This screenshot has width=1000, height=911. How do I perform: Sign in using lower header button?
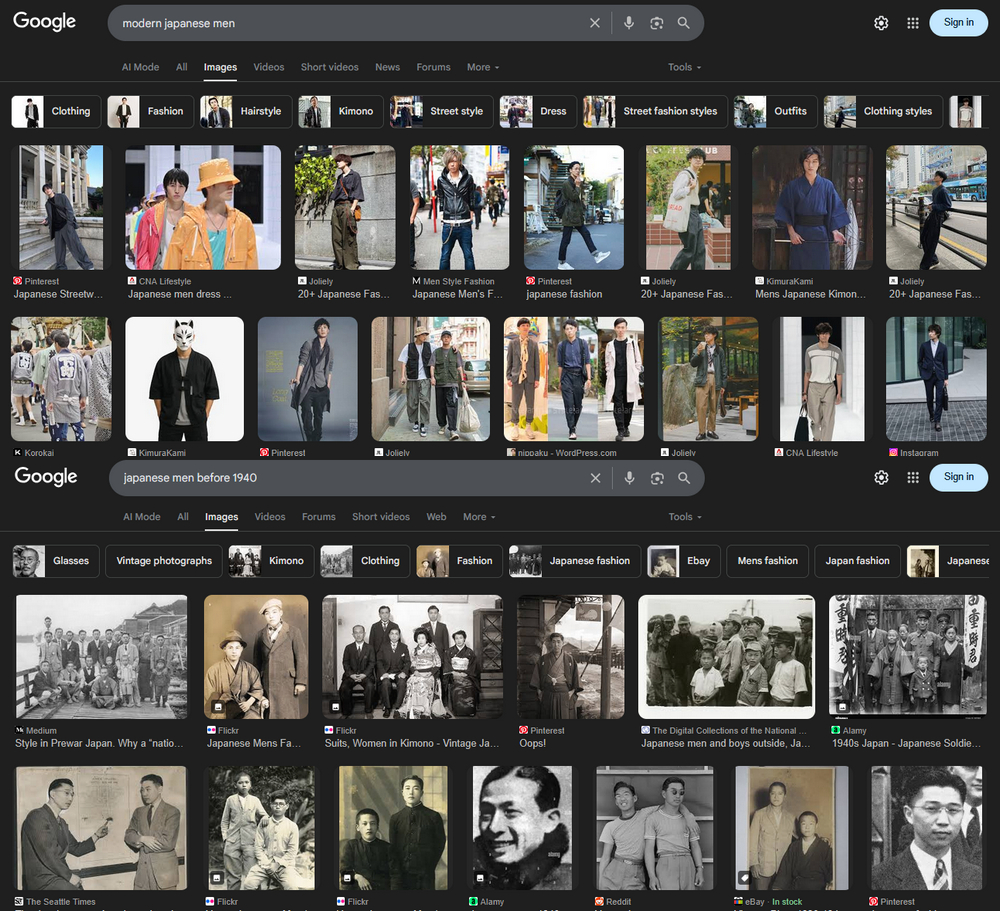(x=959, y=477)
